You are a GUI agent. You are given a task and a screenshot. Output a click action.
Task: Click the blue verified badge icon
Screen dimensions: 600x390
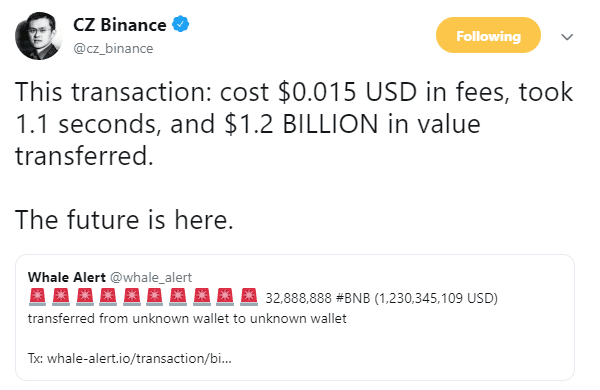(180, 24)
